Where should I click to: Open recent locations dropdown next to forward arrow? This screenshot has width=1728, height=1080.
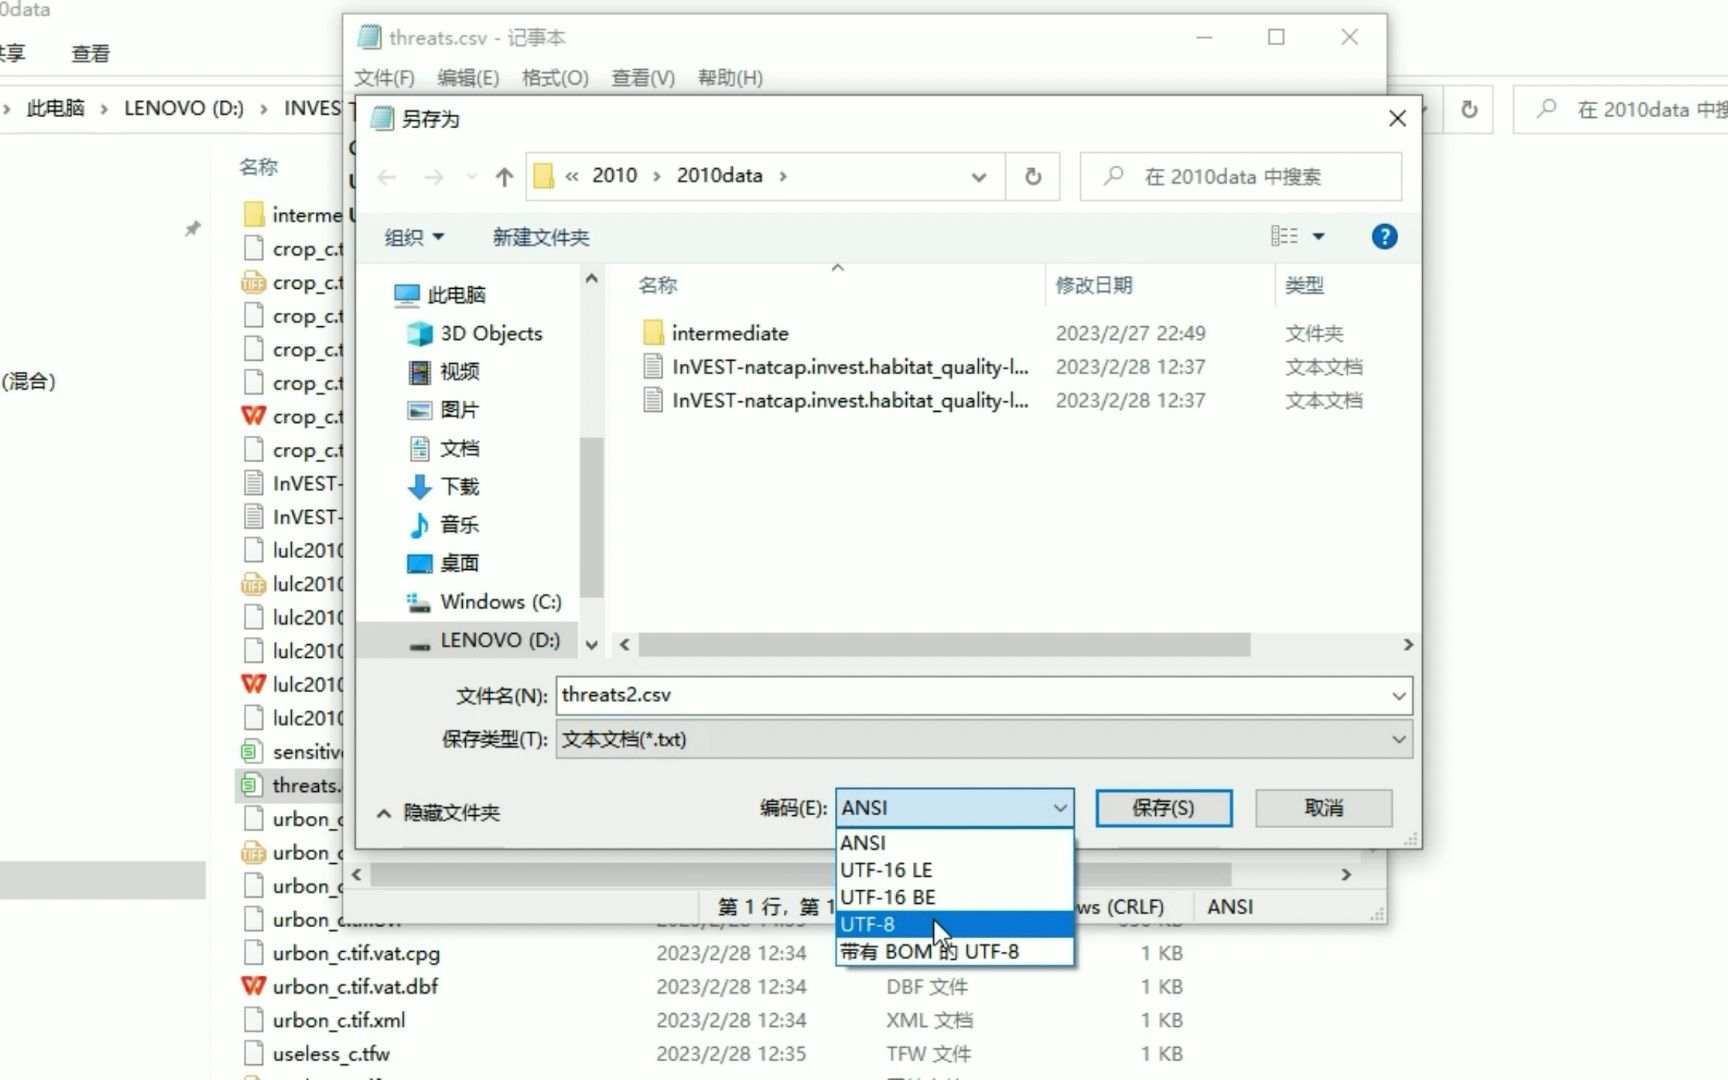[471, 177]
